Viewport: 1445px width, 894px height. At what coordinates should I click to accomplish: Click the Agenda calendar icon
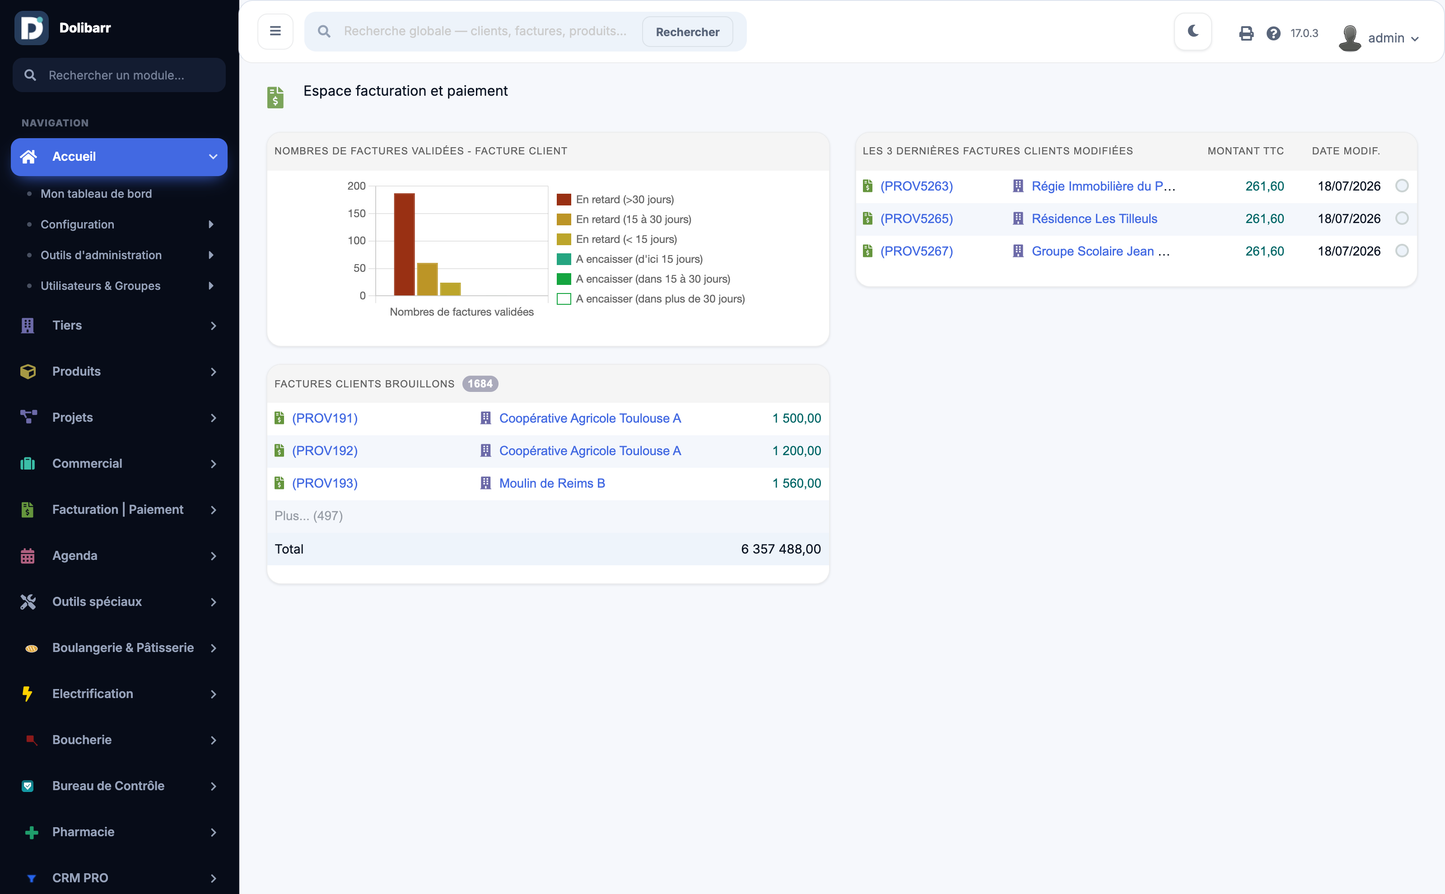tap(28, 556)
